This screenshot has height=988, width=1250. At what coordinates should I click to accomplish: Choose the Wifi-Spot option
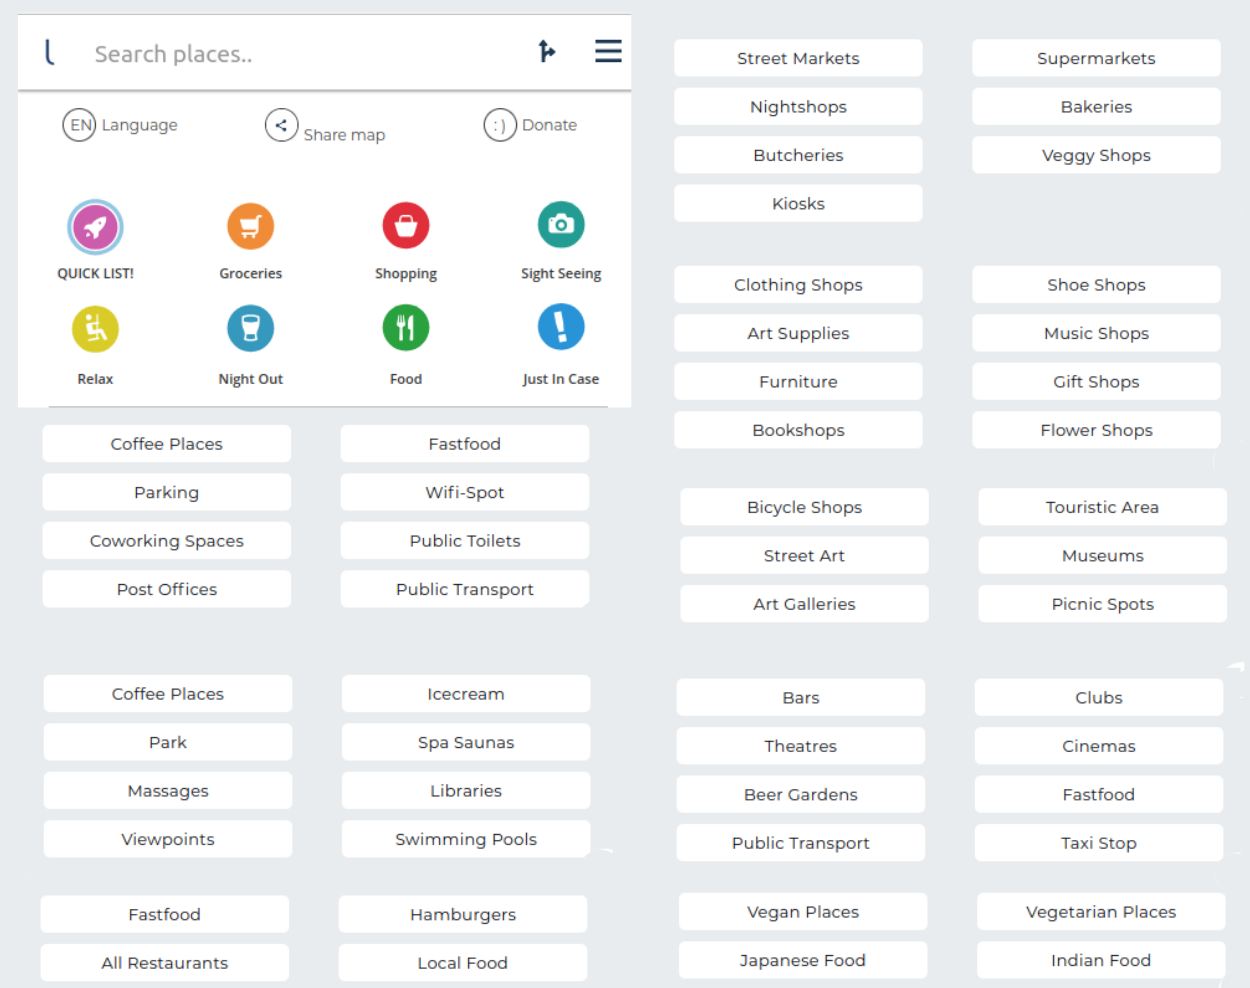point(464,492)
